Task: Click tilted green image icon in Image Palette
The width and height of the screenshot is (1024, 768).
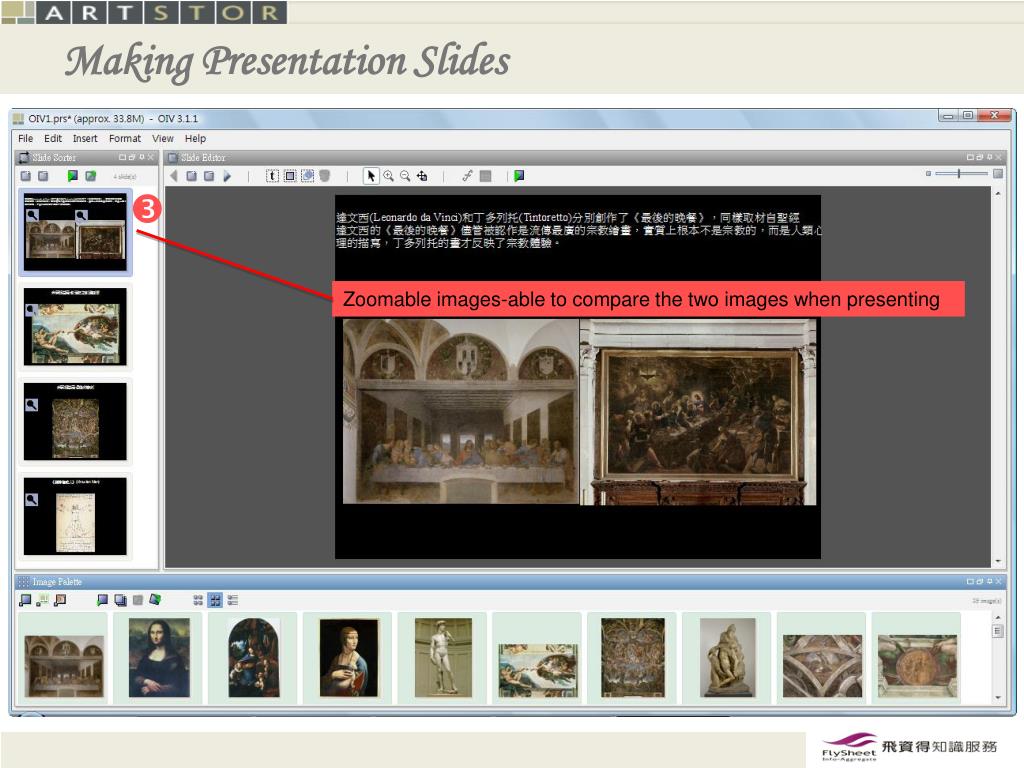Action: click(155, 600)
